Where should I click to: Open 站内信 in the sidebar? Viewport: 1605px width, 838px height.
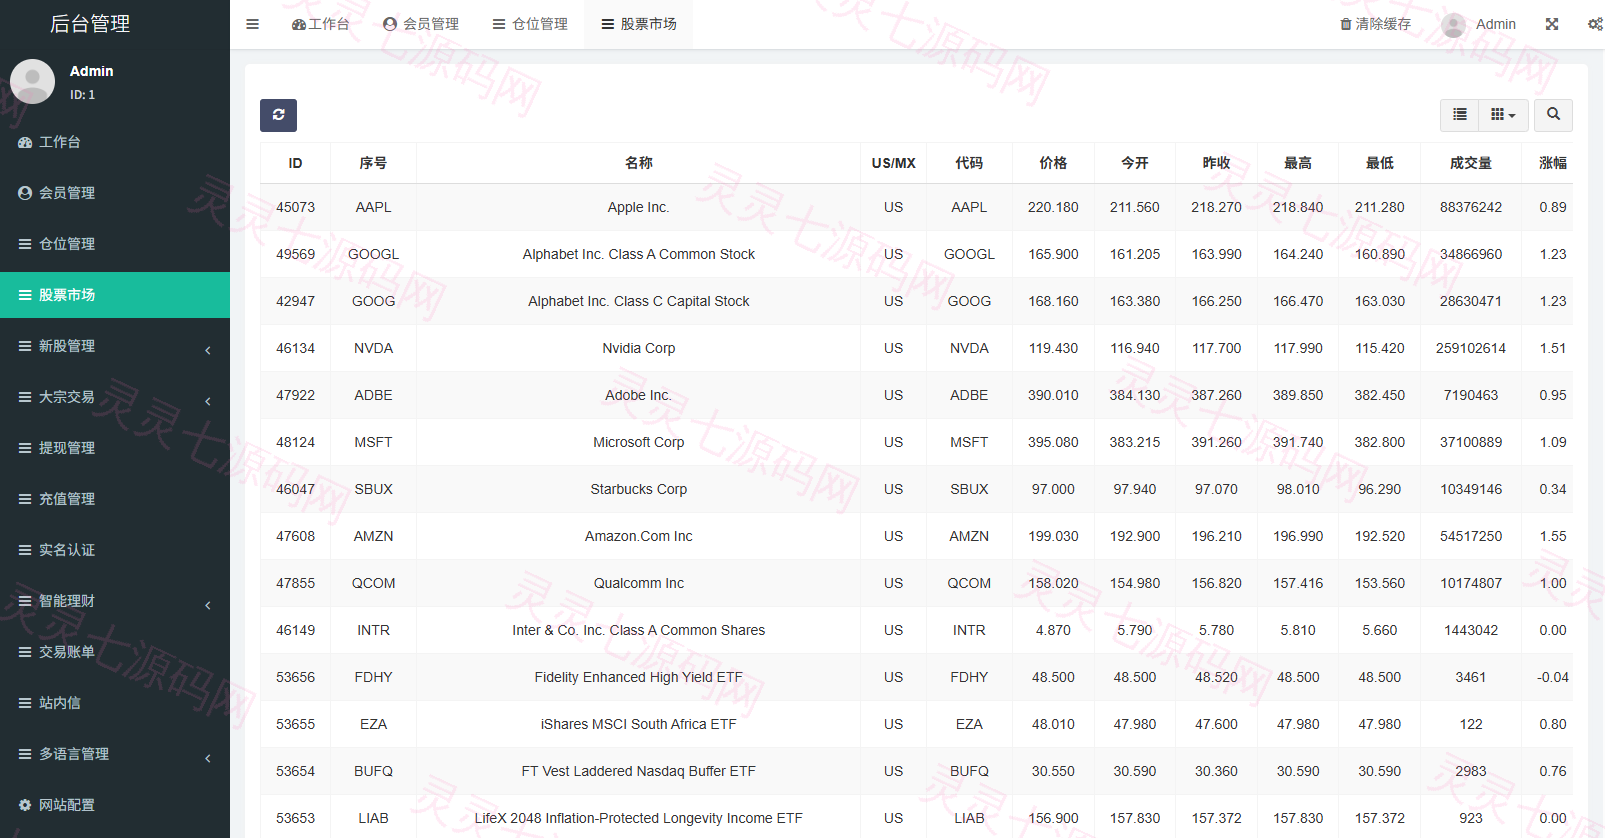click(x=115, y=703)
